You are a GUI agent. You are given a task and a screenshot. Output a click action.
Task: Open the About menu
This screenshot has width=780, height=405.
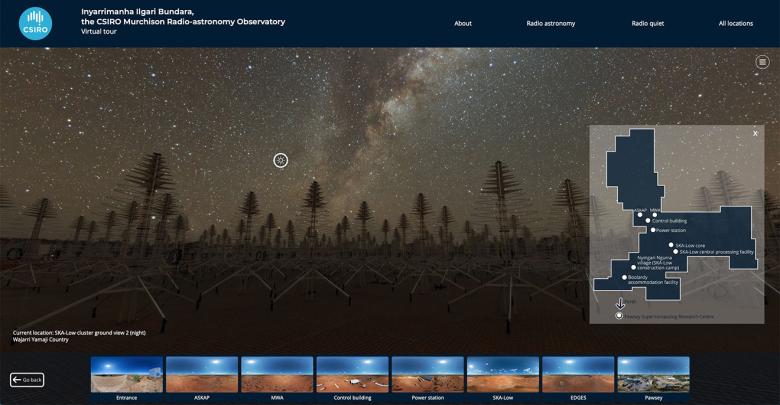click(463, 23)
